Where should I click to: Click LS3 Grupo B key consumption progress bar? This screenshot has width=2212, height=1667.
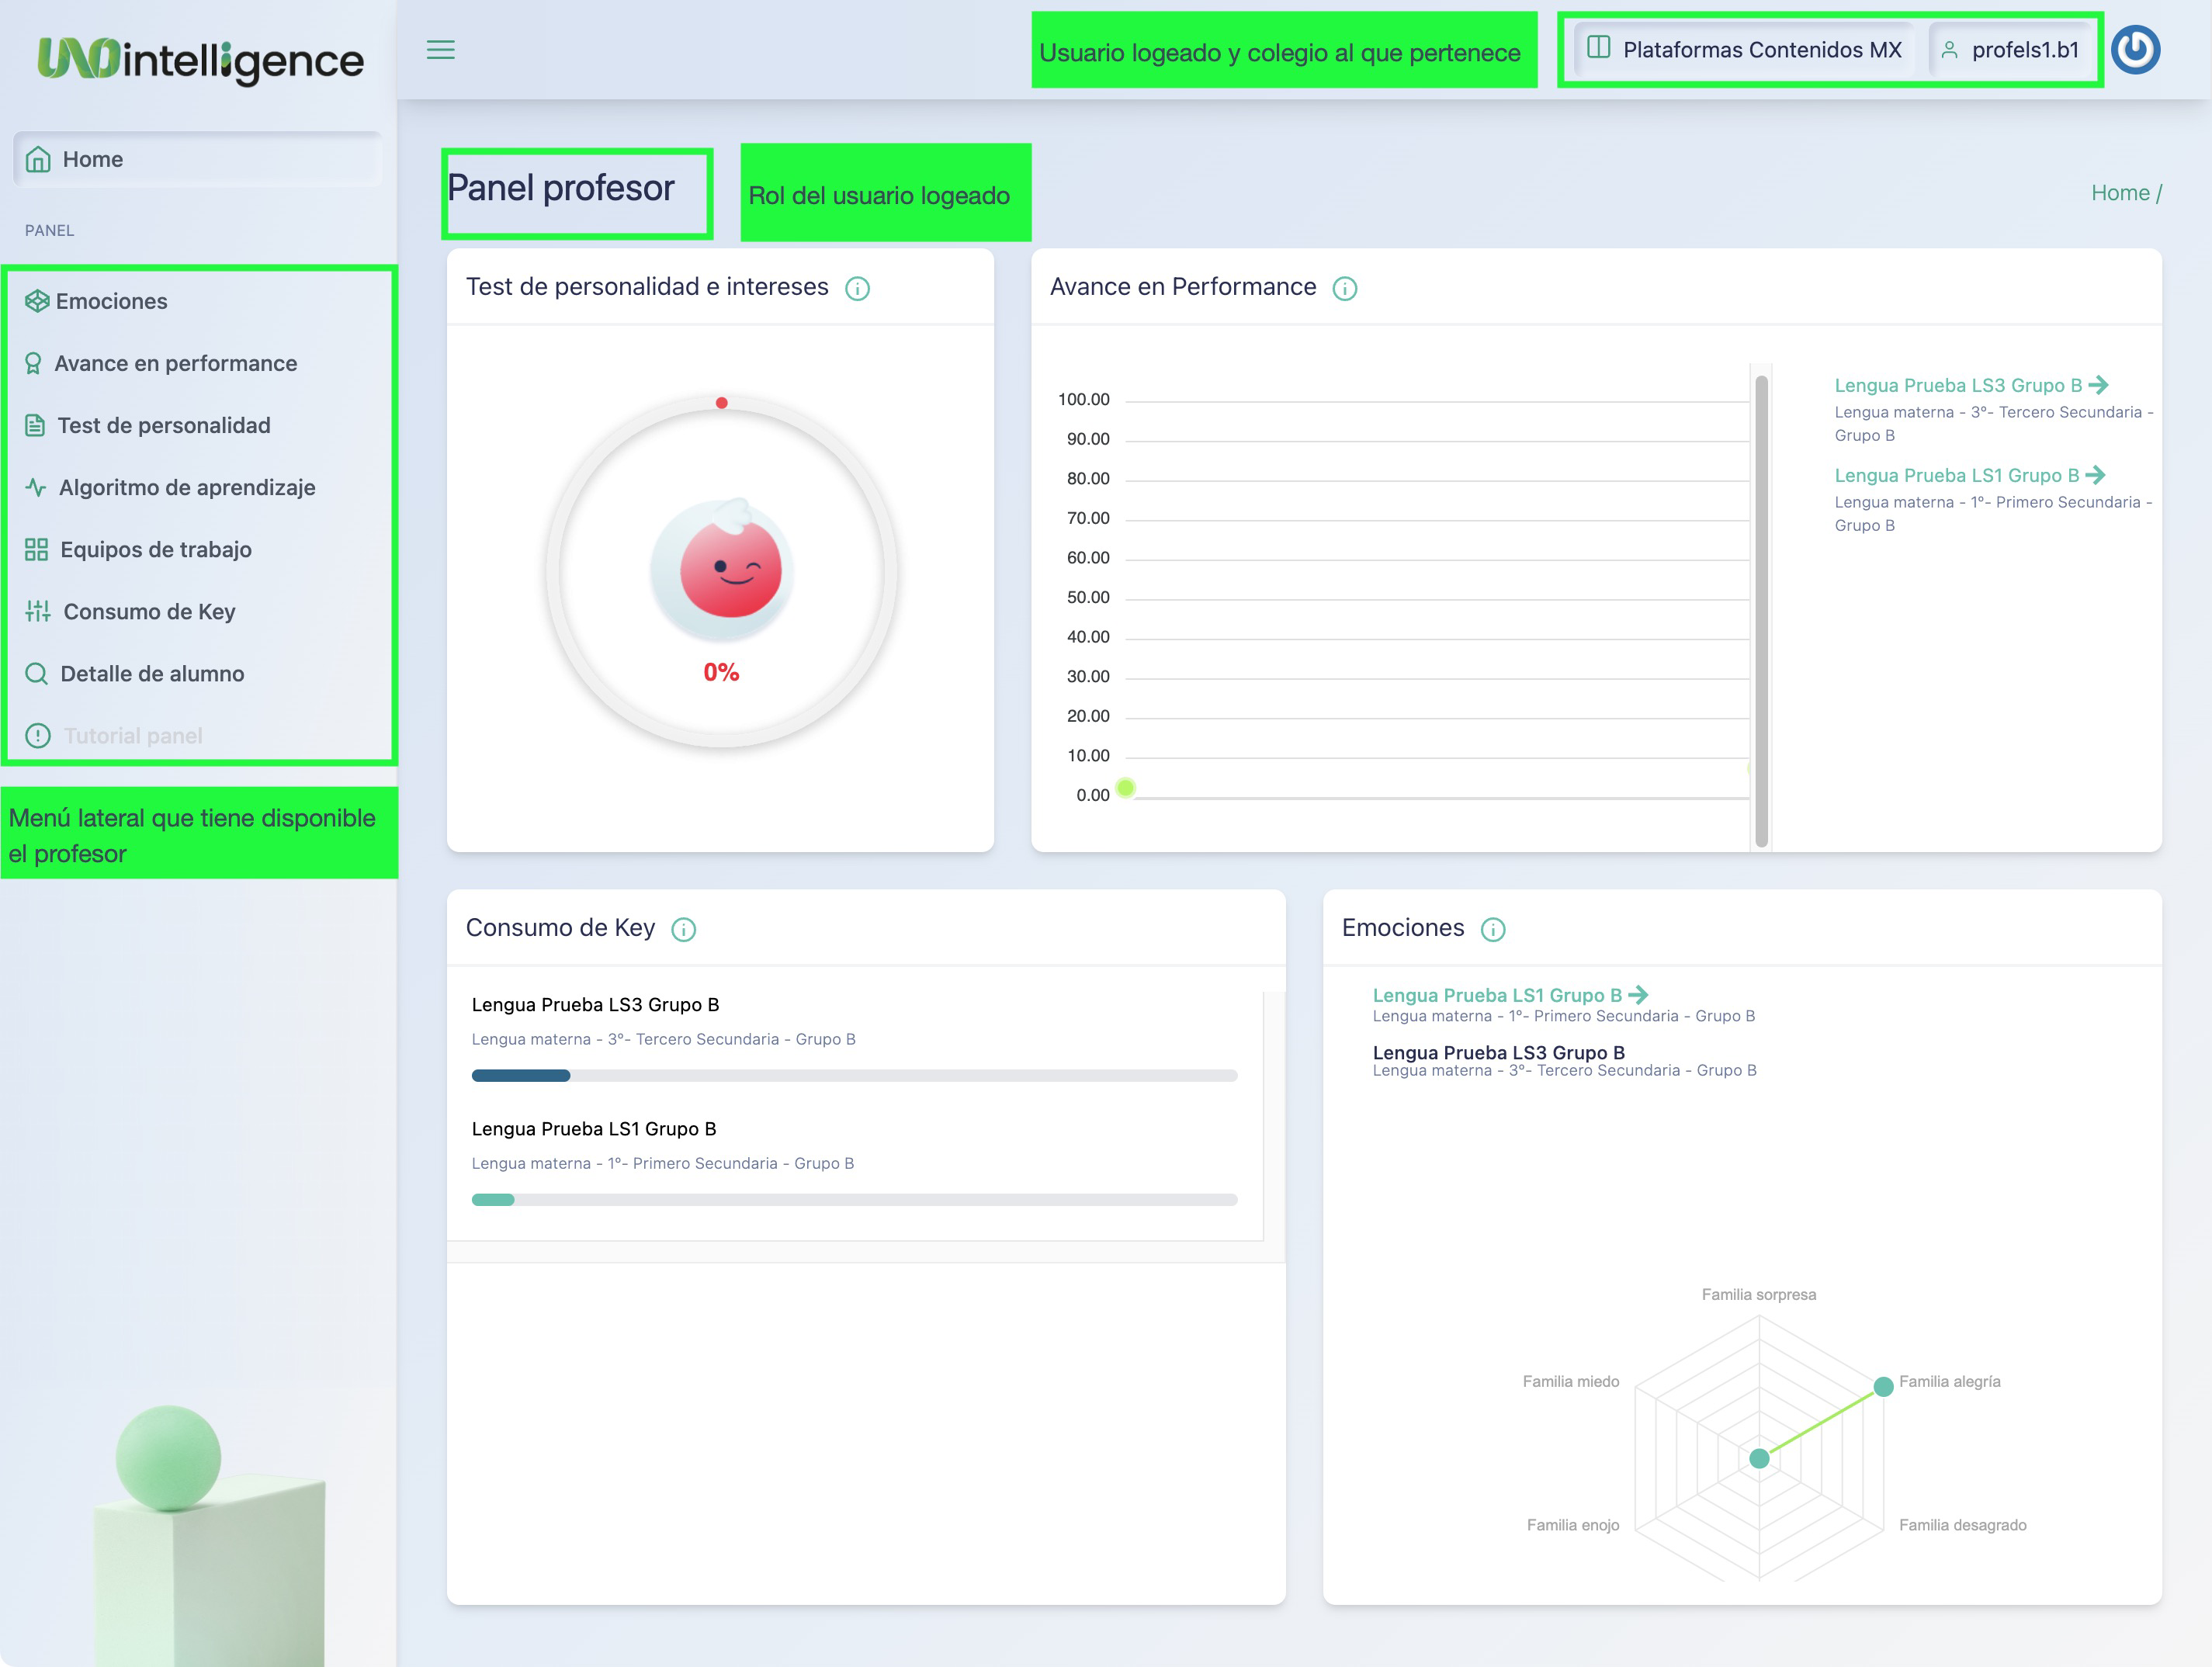tap(854, 1075)
